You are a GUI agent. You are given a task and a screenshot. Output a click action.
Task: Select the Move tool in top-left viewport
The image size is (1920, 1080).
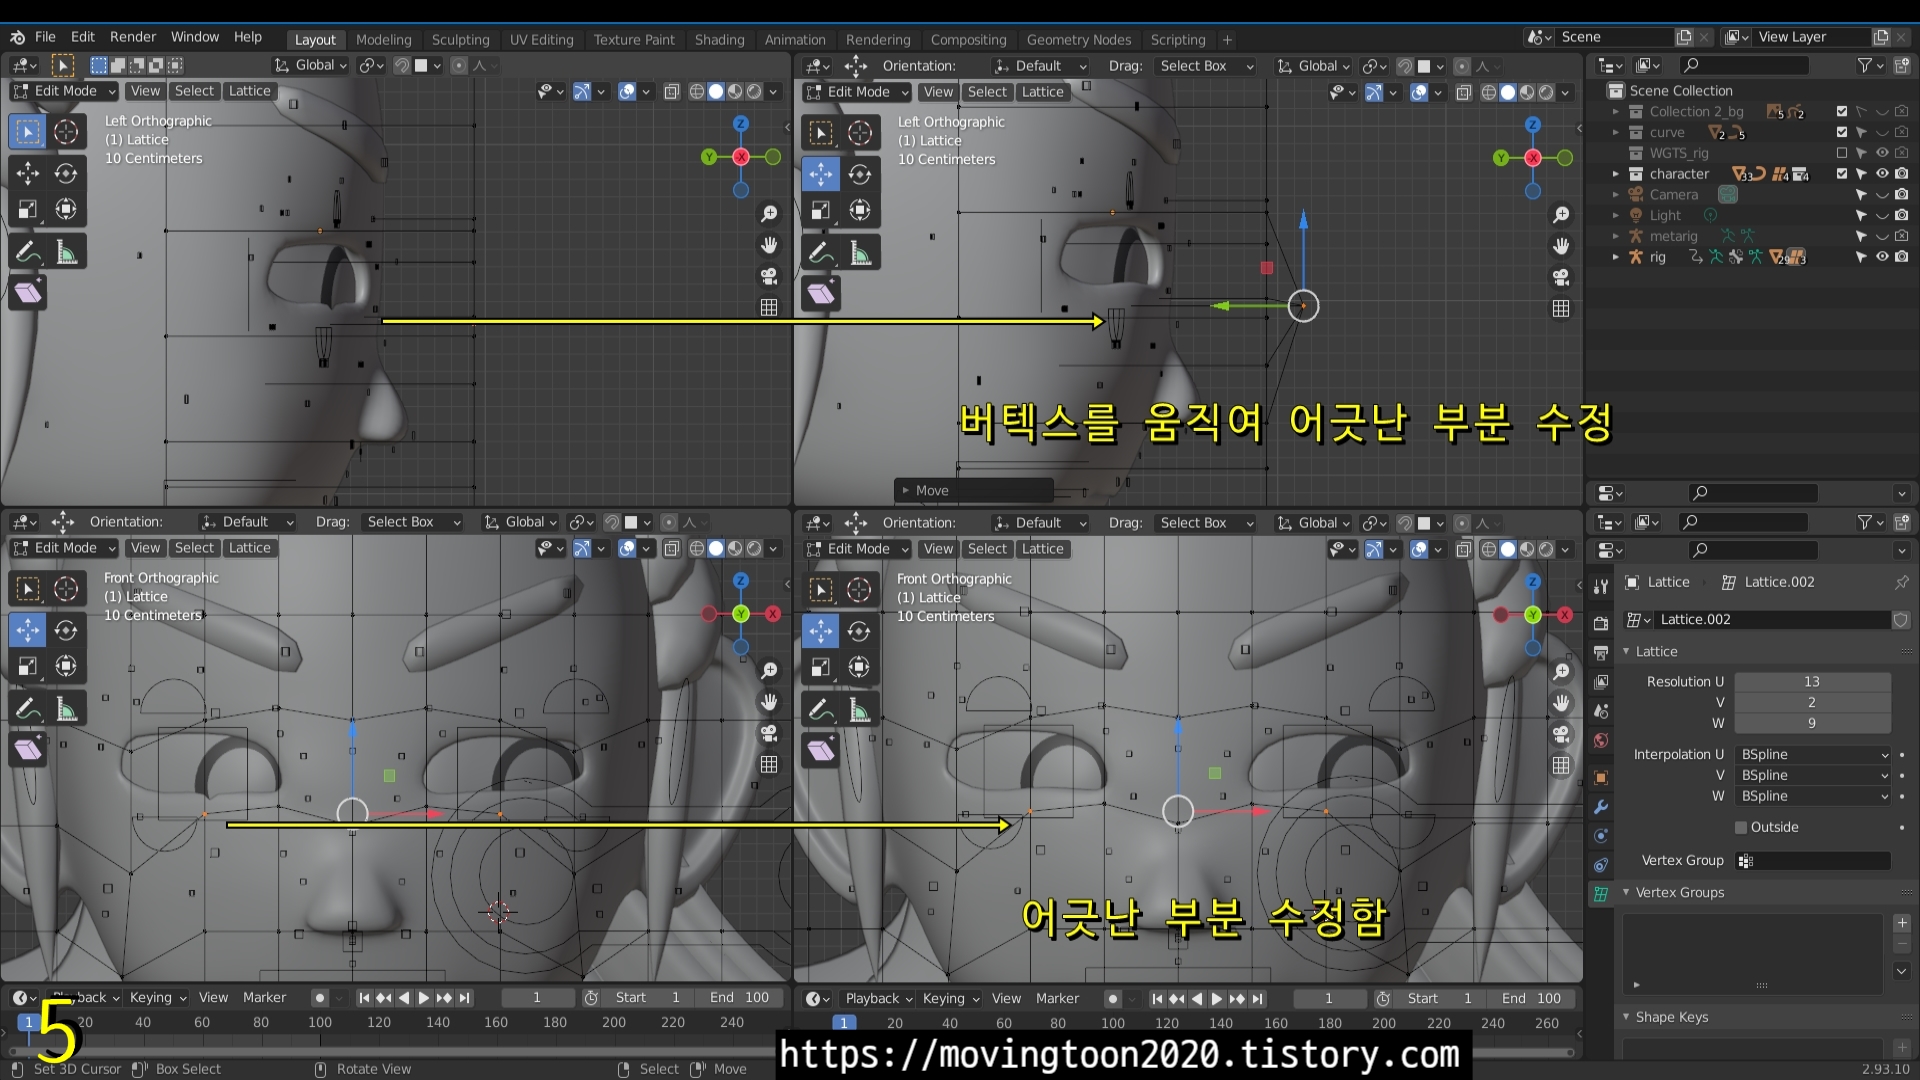tap(28, 173)
